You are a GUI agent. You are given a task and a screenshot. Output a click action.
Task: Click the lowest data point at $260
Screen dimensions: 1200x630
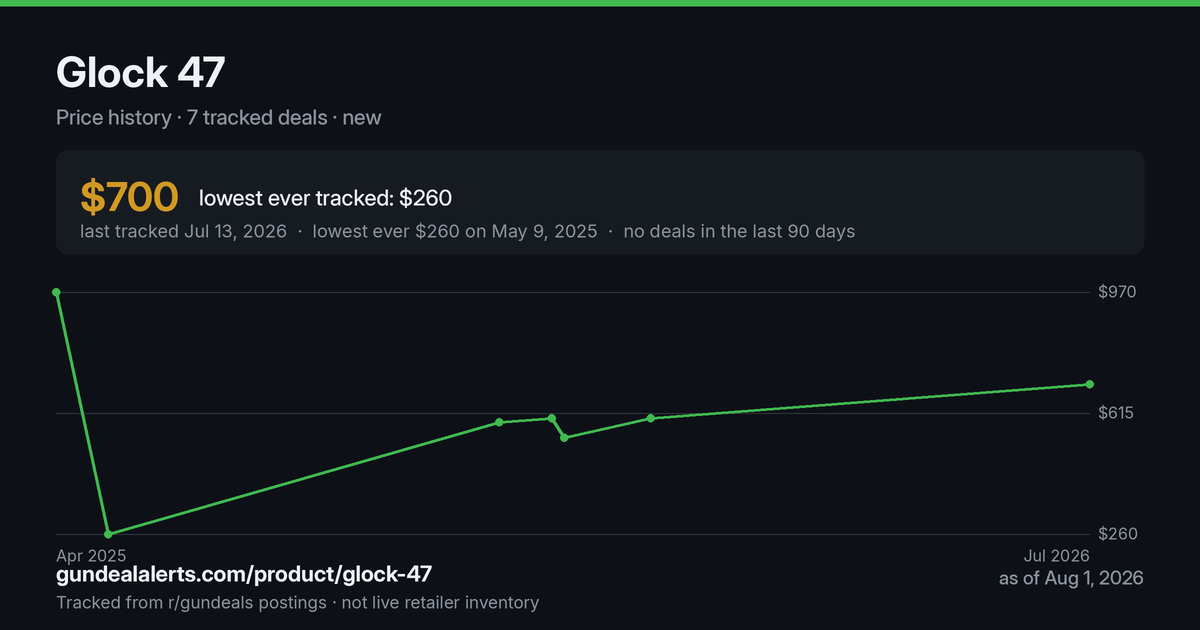(x=108, y=534)
